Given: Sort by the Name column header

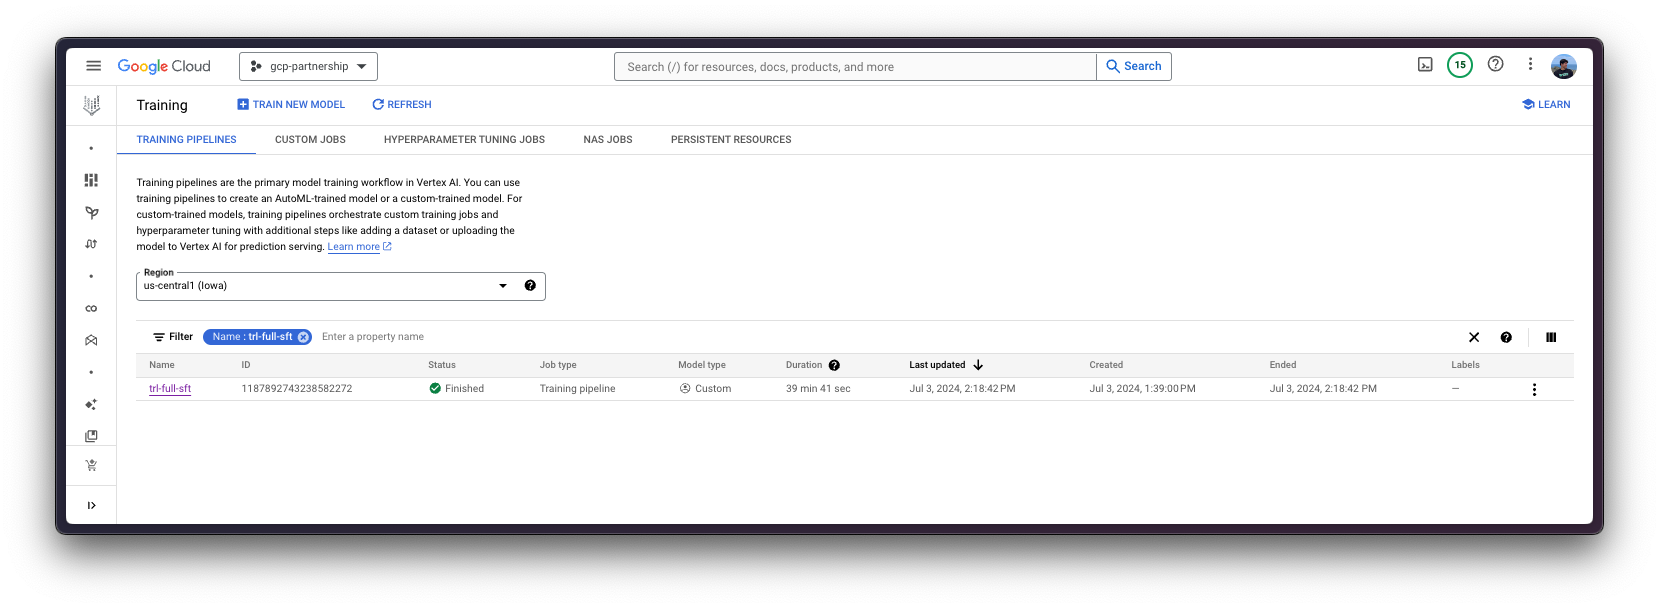Looking at the screenshot, I should [162, 365].
